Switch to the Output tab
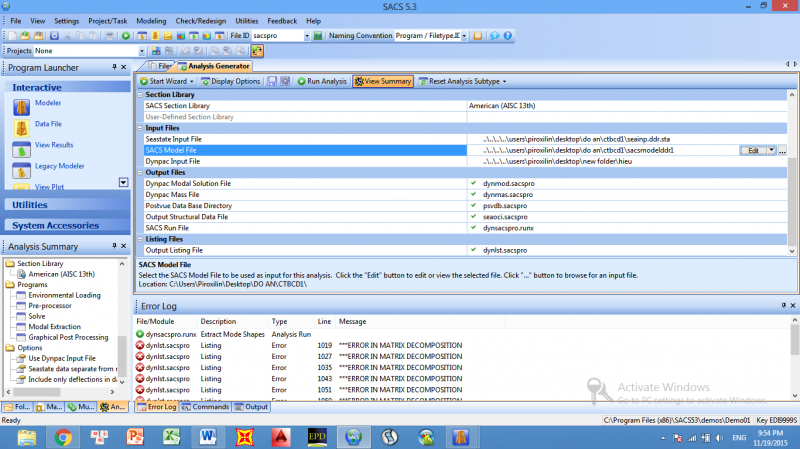Image resolution: width=800 pixels, height=449 pixels. 251,407
